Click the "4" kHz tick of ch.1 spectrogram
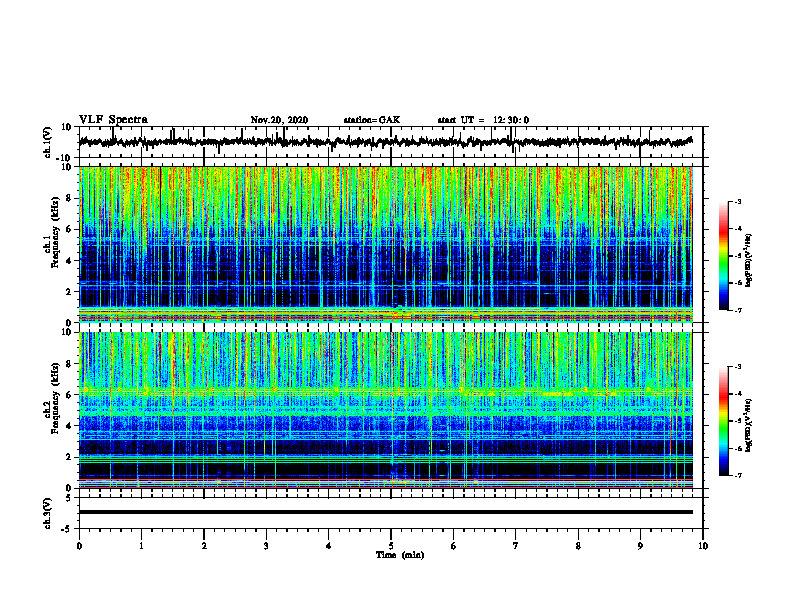This screenshot has width=792, height=612. pos(69,261)
